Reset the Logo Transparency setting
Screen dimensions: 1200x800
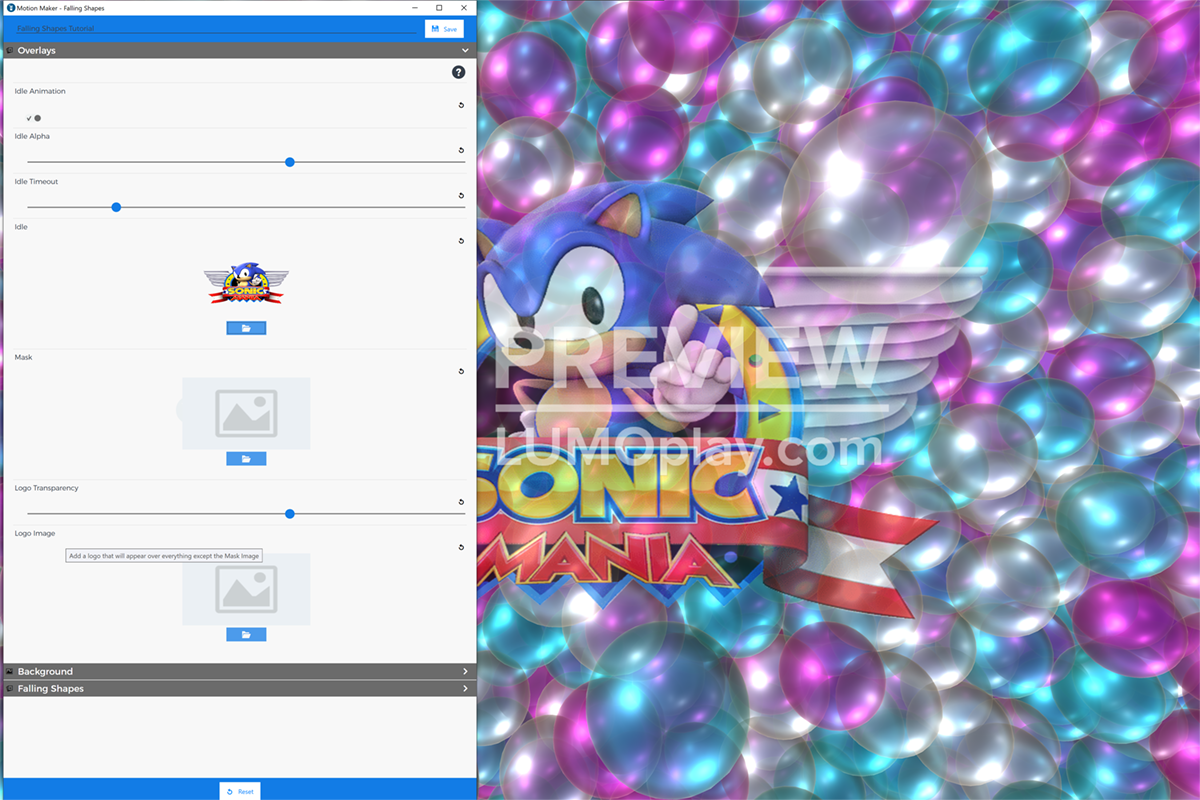click(x=461, y=502)
